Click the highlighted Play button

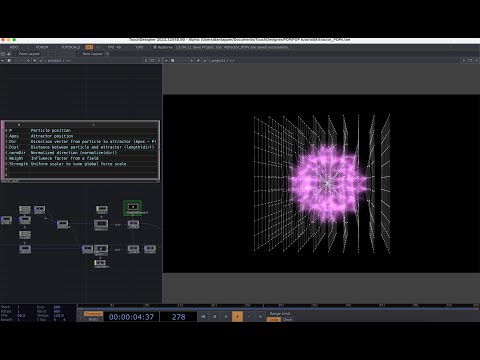[237, 317]
